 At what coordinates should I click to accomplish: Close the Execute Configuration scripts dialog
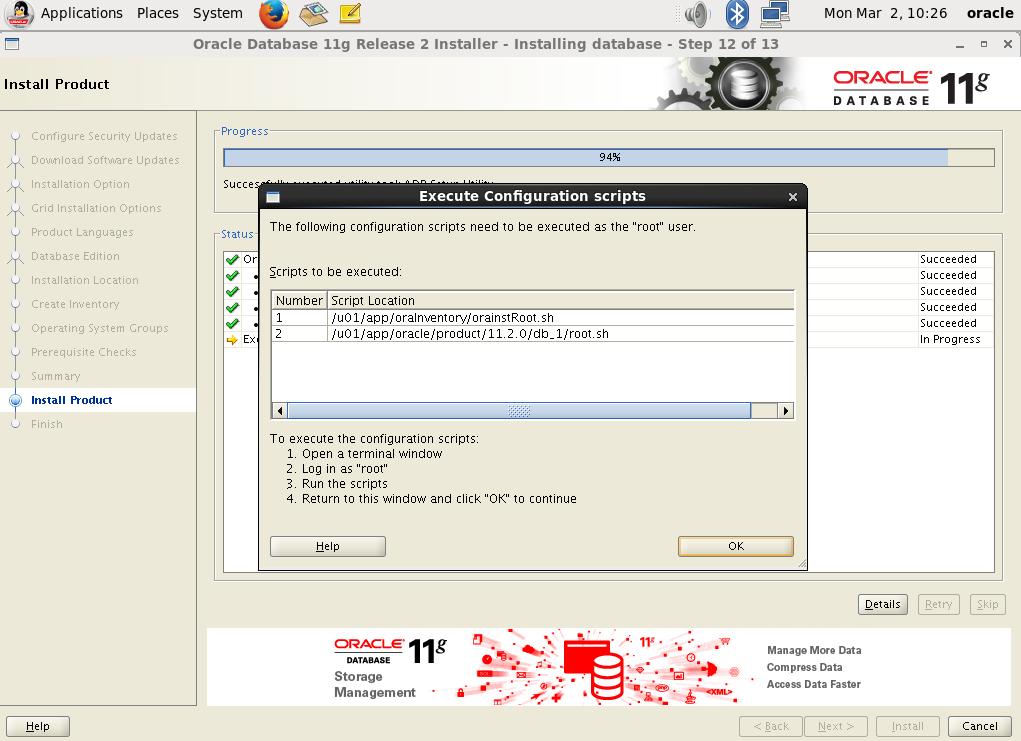[x=792, y=197]
